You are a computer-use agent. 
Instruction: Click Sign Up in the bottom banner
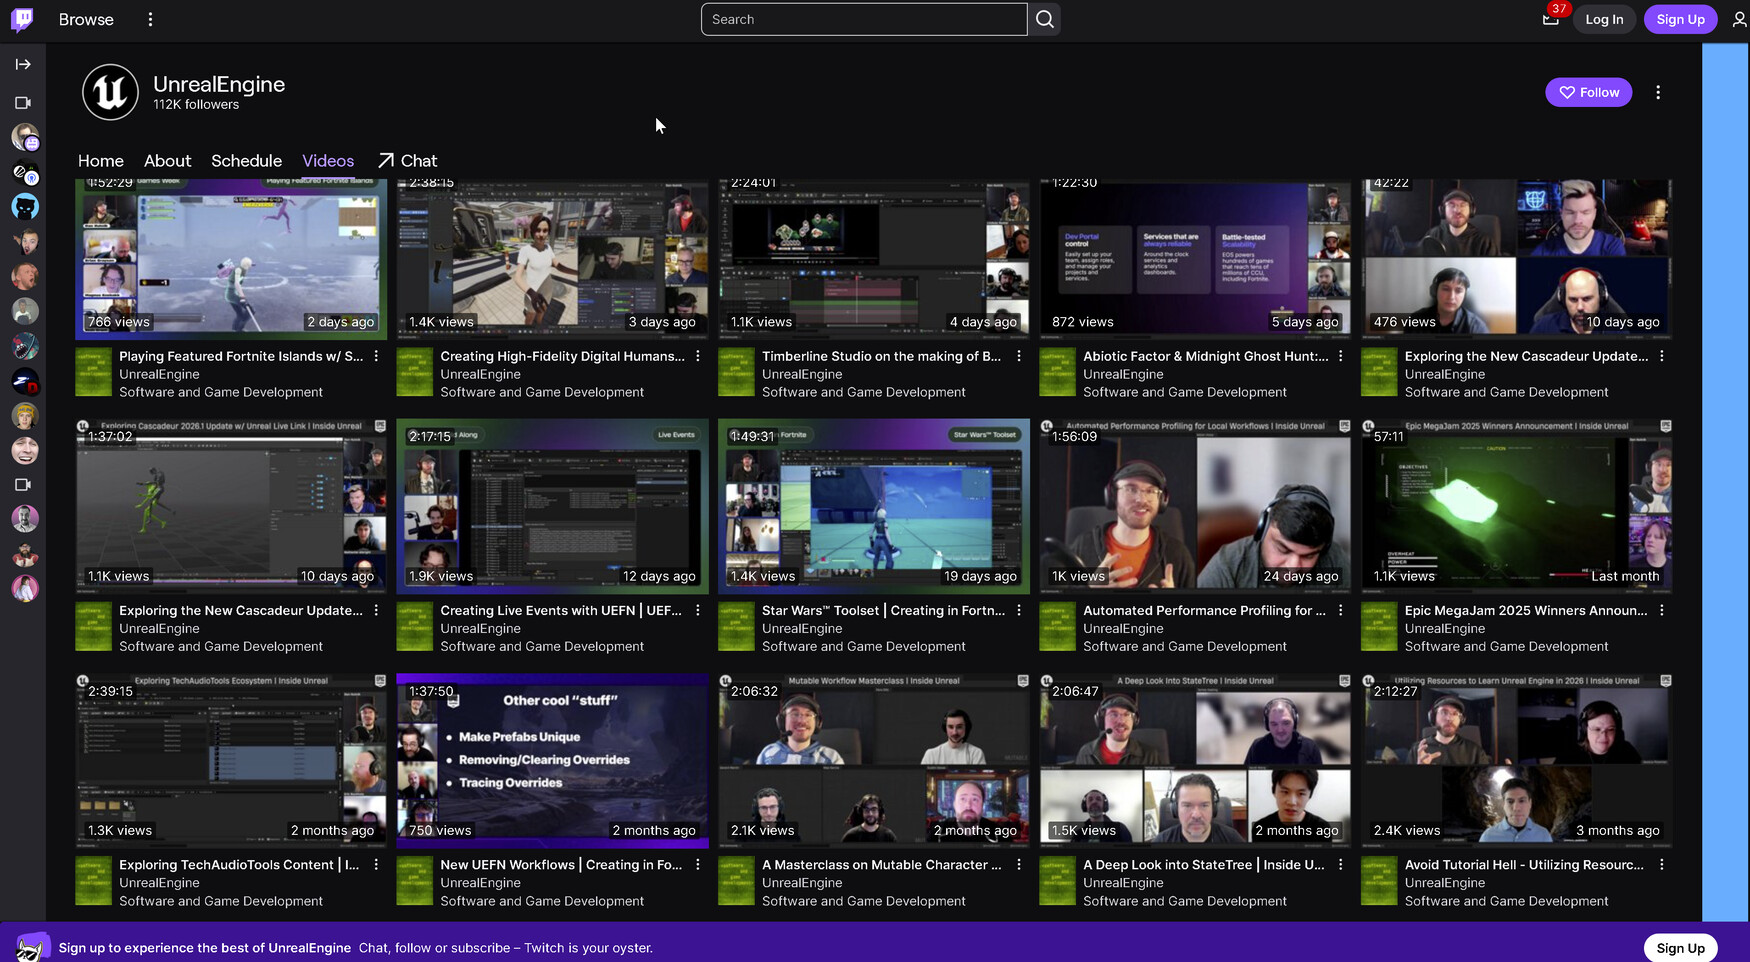pyautogui.click(x=1679, y=948)
